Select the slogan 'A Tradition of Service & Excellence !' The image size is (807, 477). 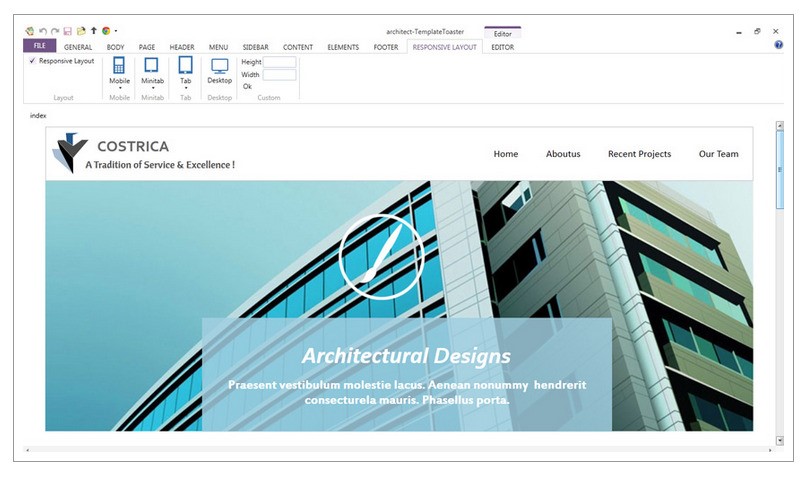point(160,165)
